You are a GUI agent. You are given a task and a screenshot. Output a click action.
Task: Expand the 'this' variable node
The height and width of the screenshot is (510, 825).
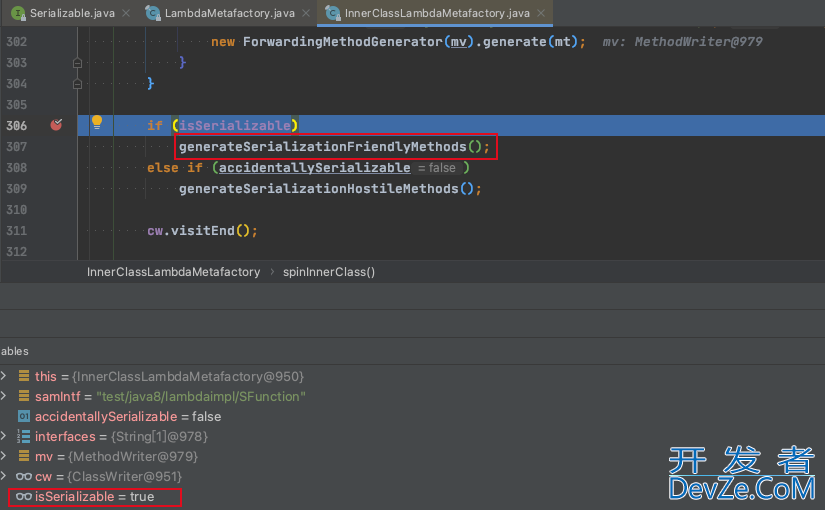[4, 376]
